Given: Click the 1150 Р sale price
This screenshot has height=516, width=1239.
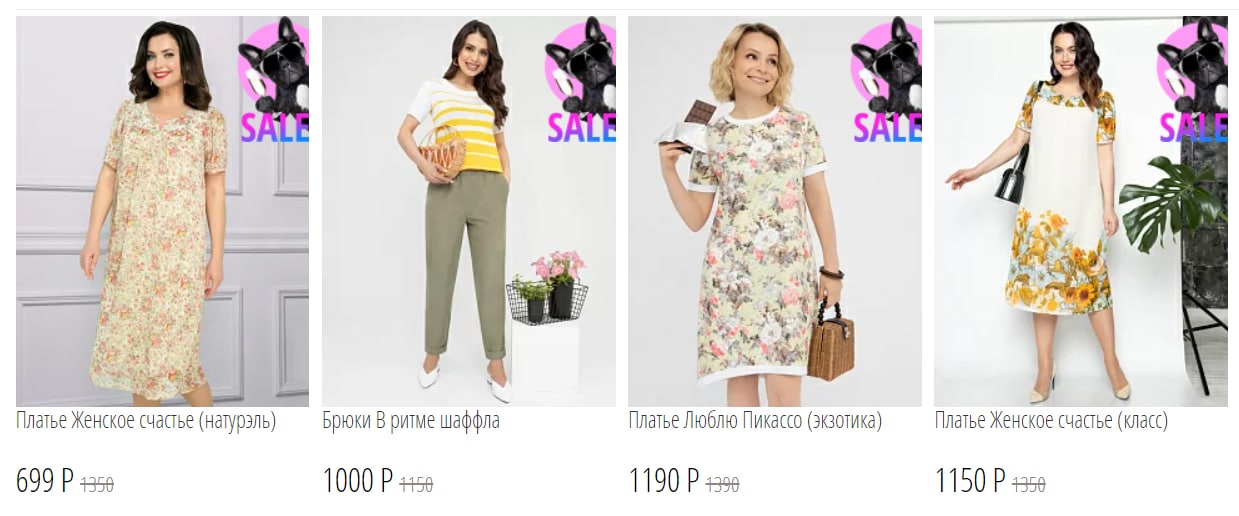Looking at the screenshot, I should pyautogui.click(x=970, y=482).
